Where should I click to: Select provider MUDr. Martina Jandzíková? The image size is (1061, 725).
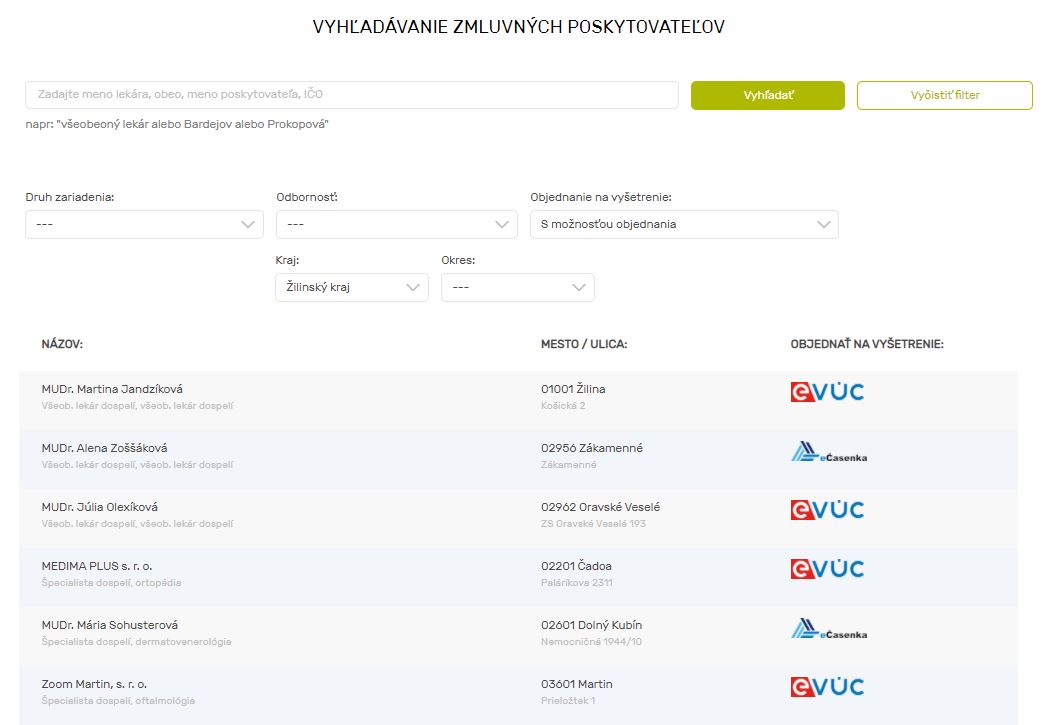[112, 389]
